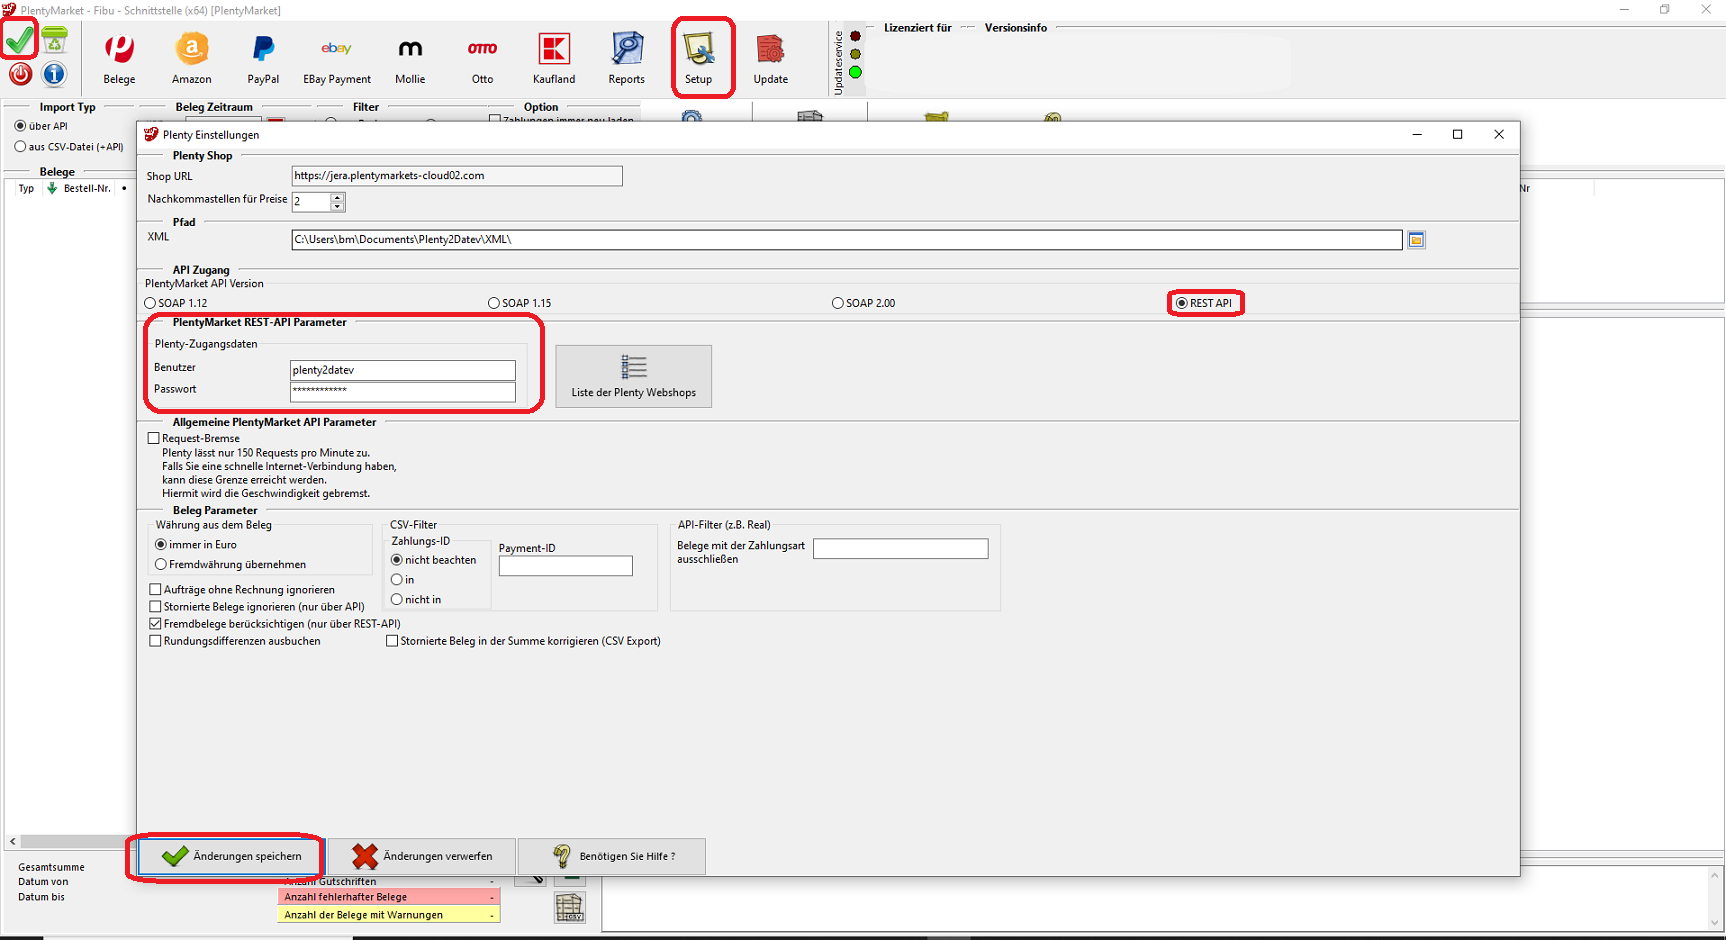Increase Nachkommastellen für Preise spinner
The width and height of the screenshot is (1726, 940).
pos(338,197)
